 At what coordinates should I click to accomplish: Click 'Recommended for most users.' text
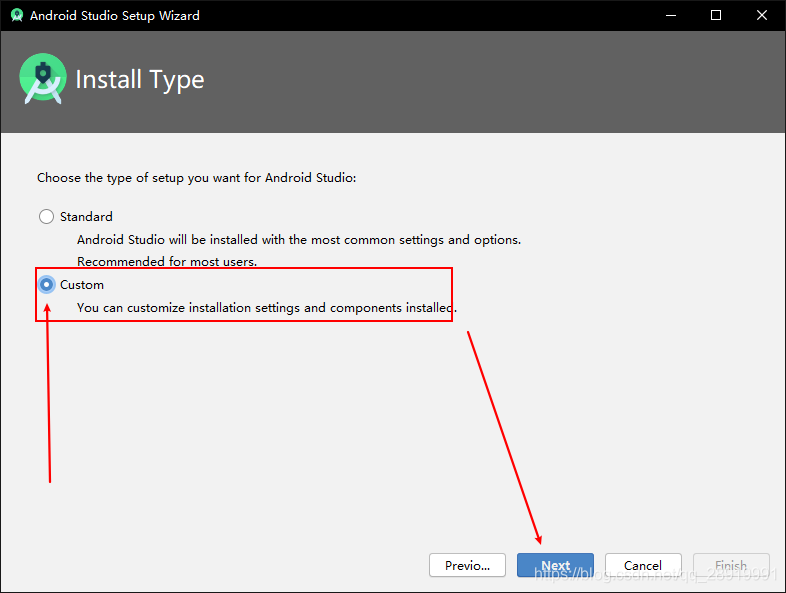point(167,262)
